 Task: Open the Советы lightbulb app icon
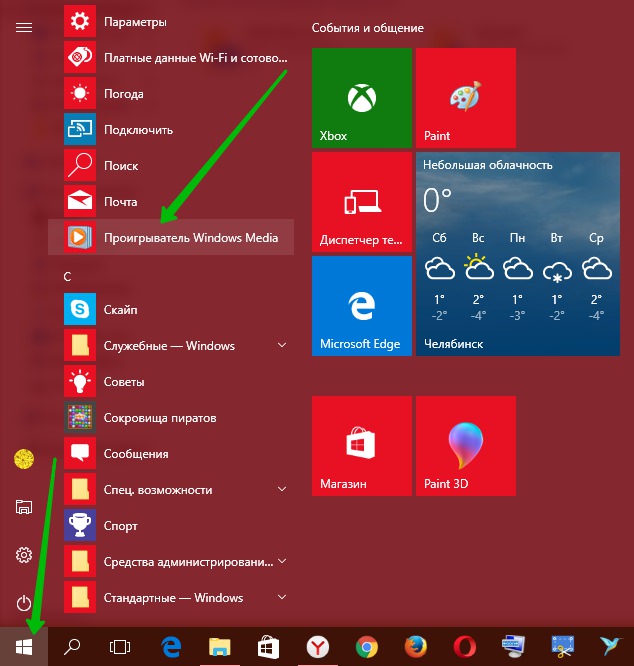[x=80, y=381]
